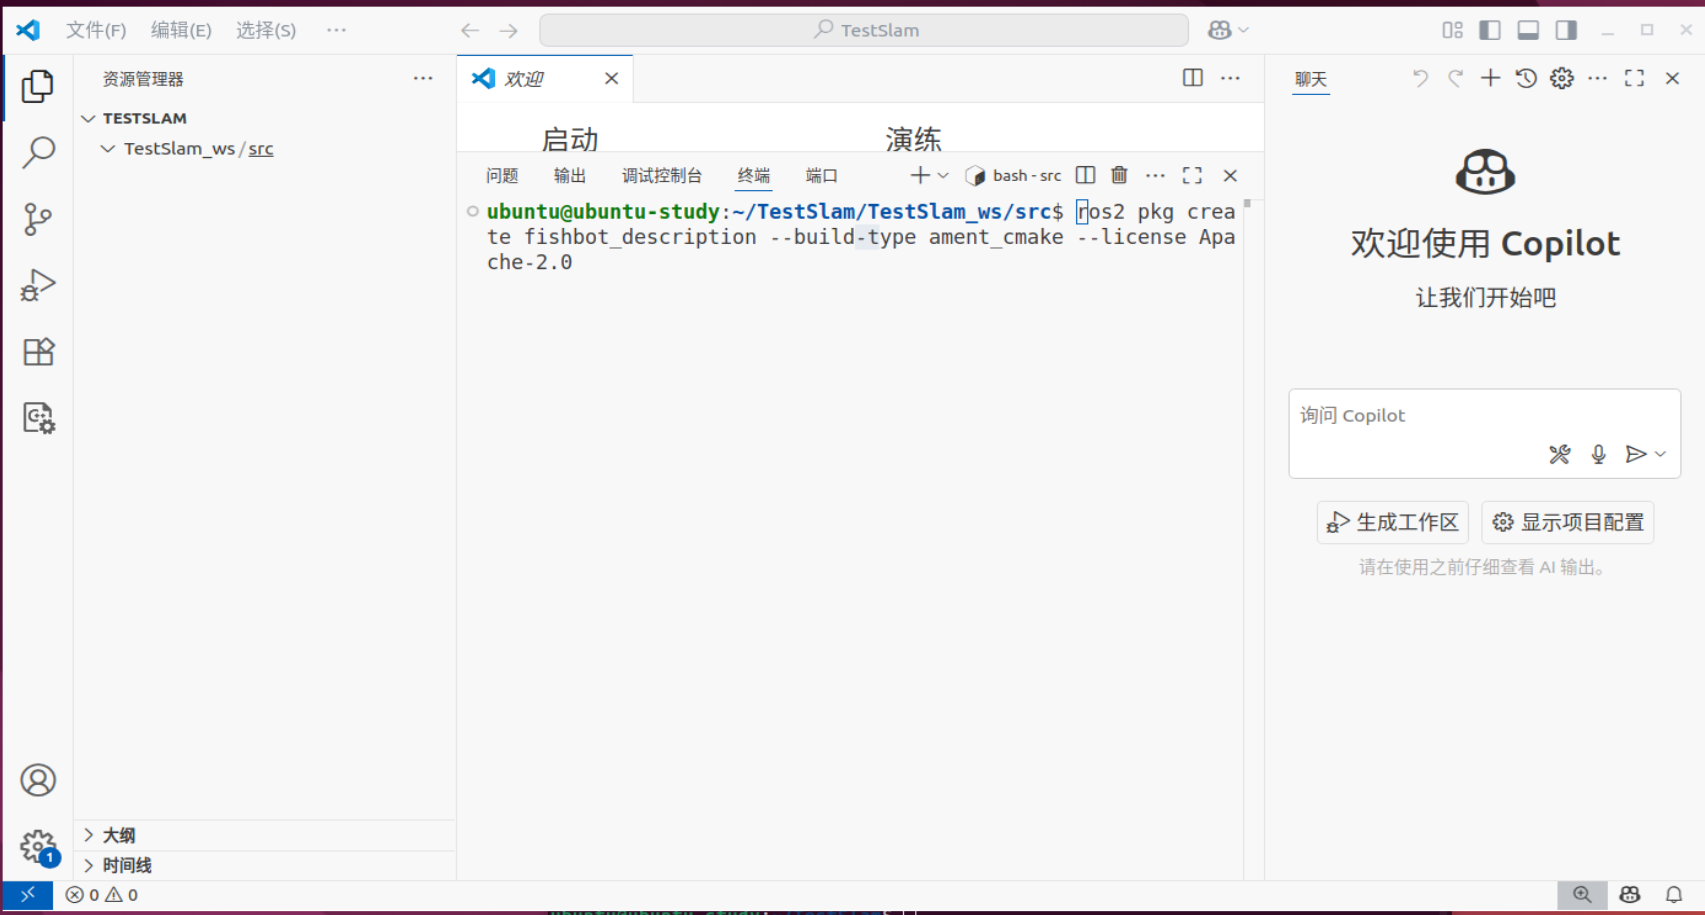Go back with the navigation arrow

[x=470, y=31]
